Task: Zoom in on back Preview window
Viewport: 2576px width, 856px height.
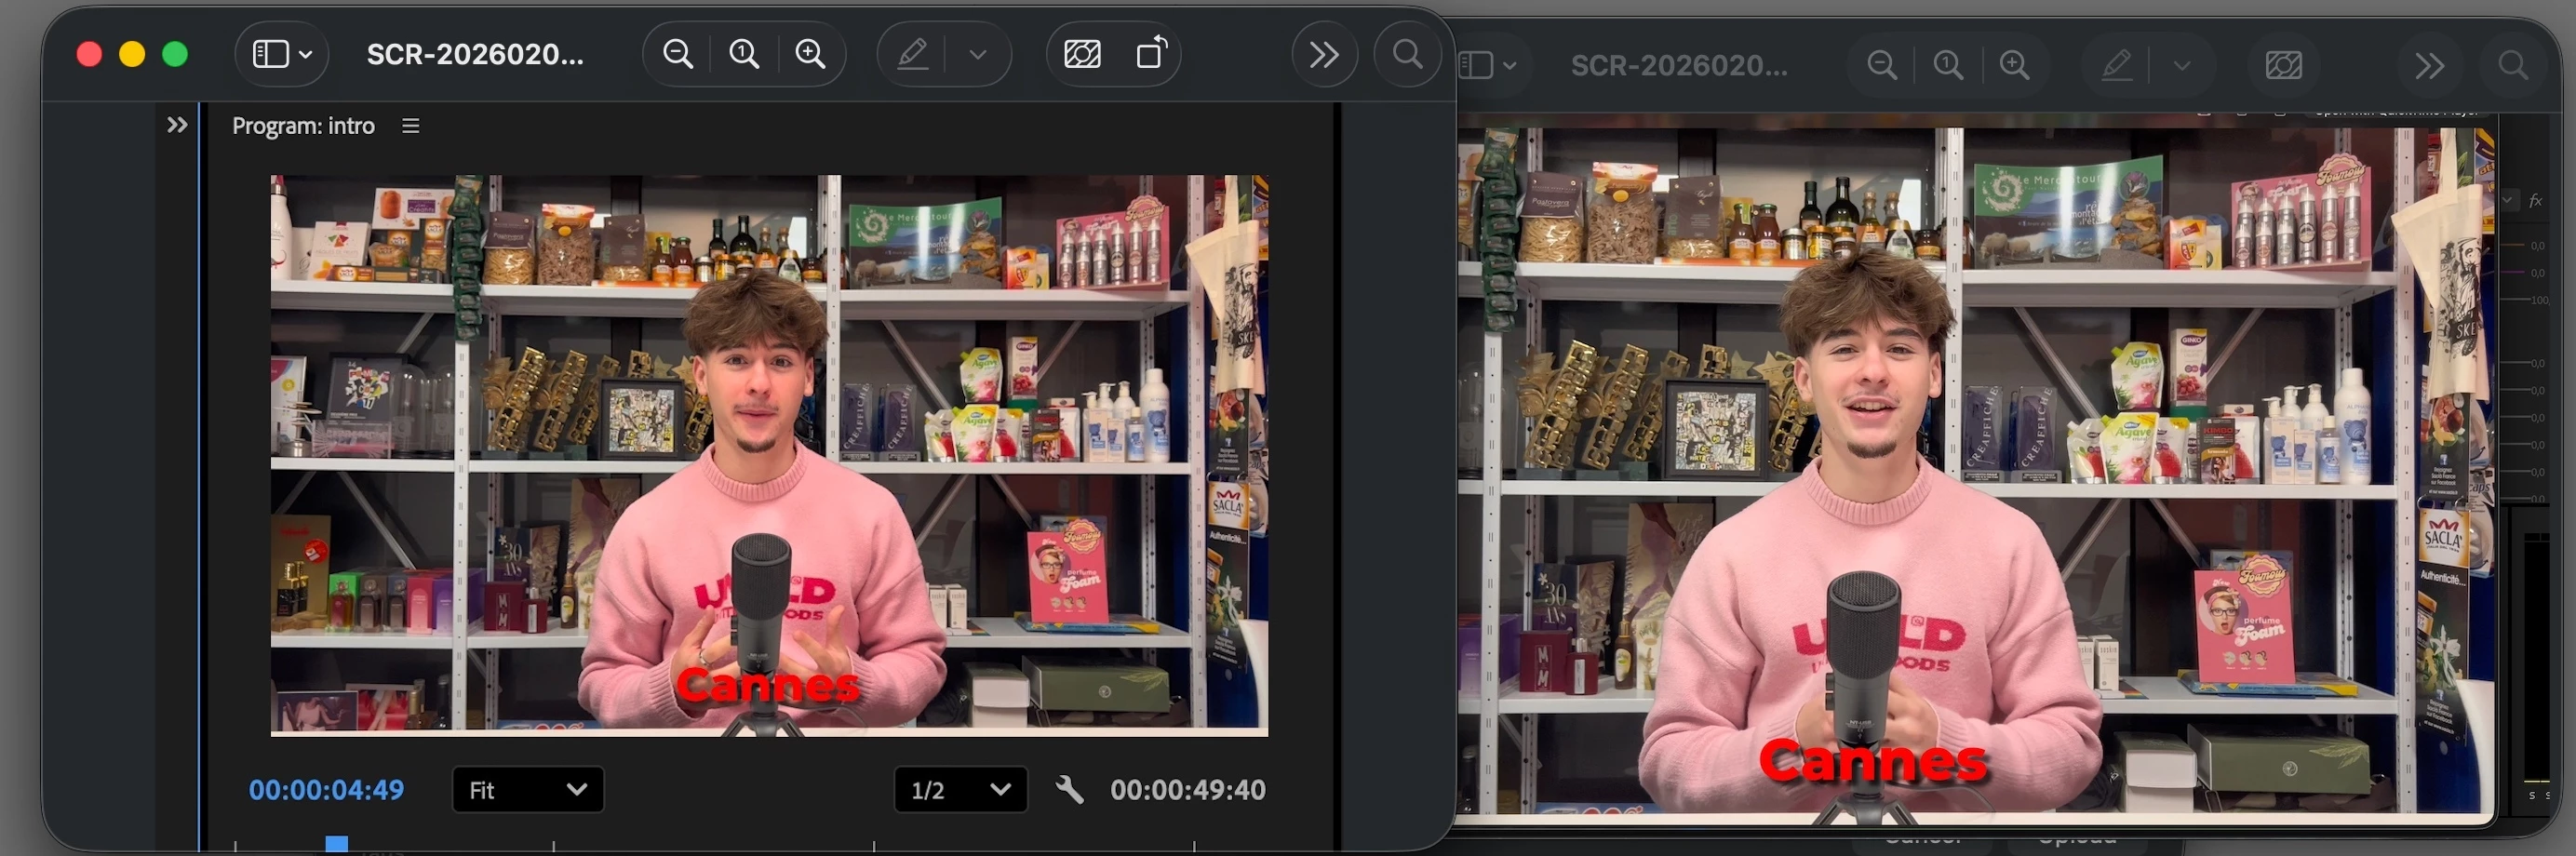Action: click(x=2014, y=66)
